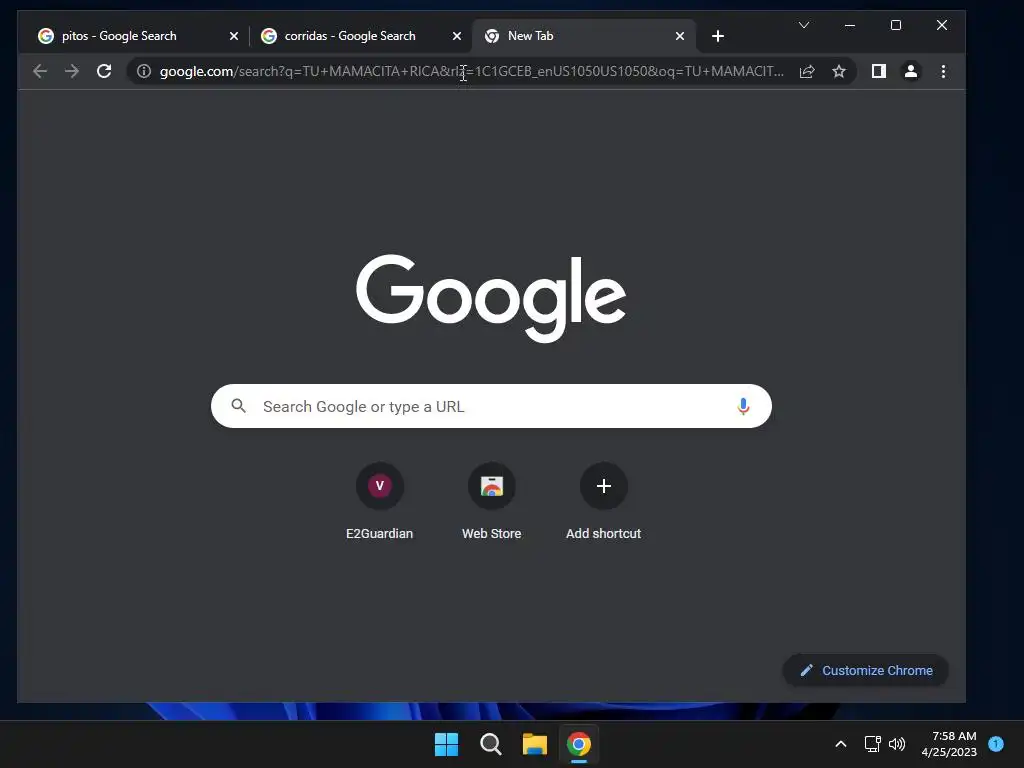Open the network icon in the system tray

point(872,744)
